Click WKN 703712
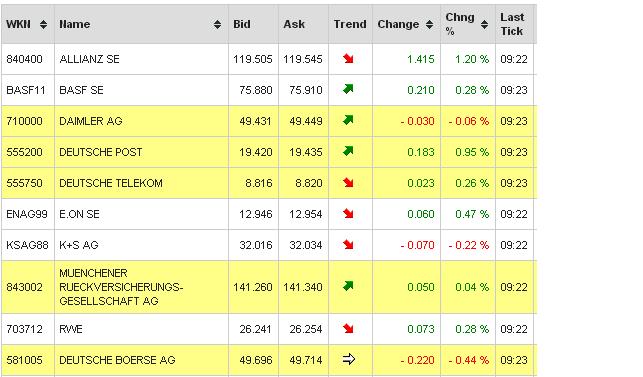 point(24,329)
